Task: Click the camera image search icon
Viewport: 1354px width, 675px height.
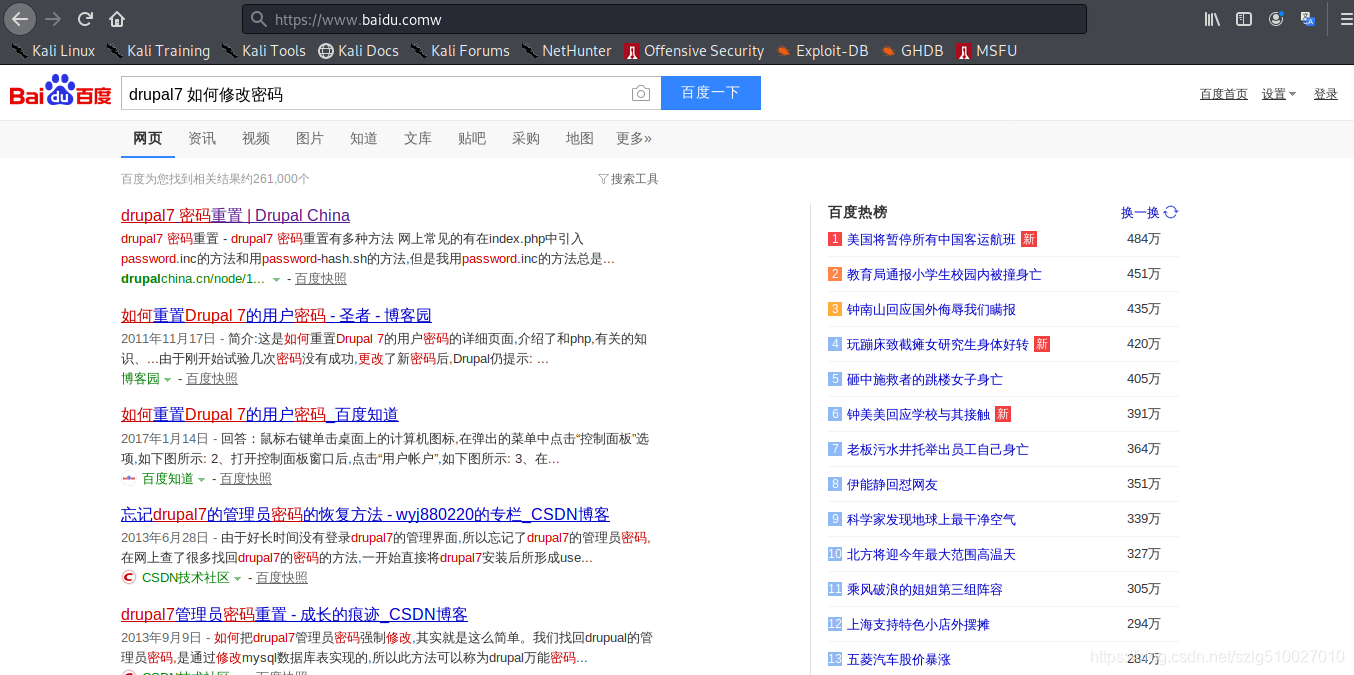Action: [x=641, y=93]
